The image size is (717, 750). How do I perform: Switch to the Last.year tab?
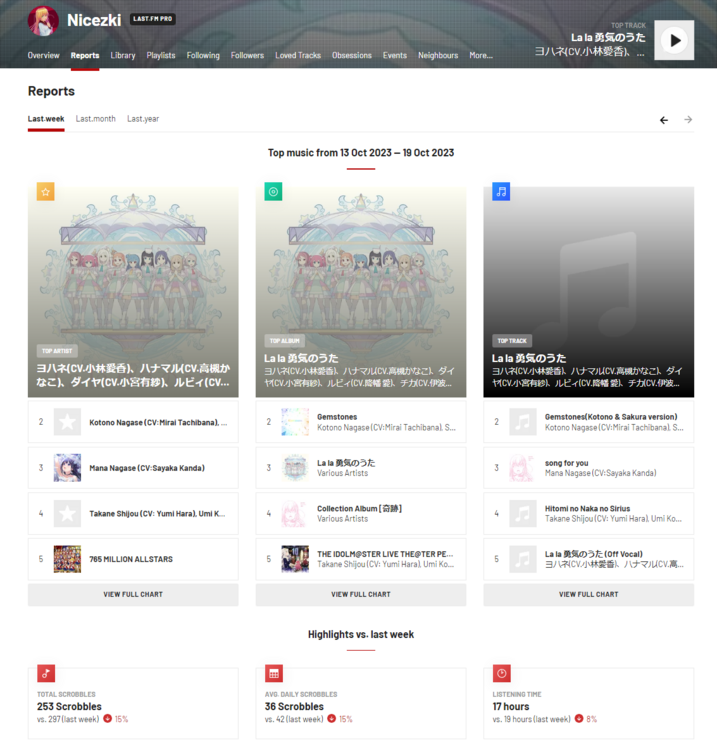(x=143, y=119)
